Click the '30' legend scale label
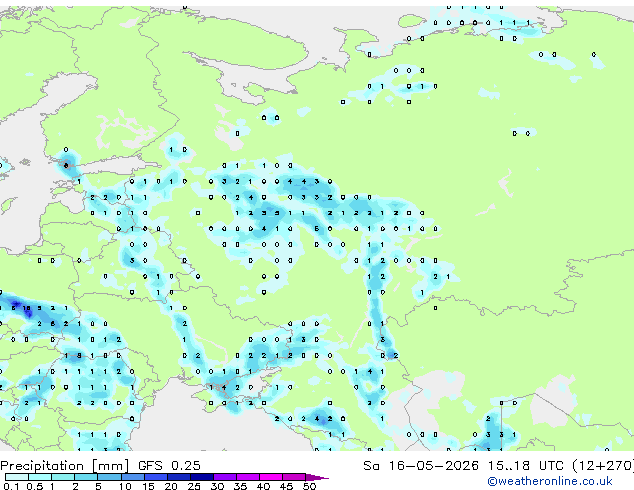This screenshot has height=490, width=634. coord(217,486)
